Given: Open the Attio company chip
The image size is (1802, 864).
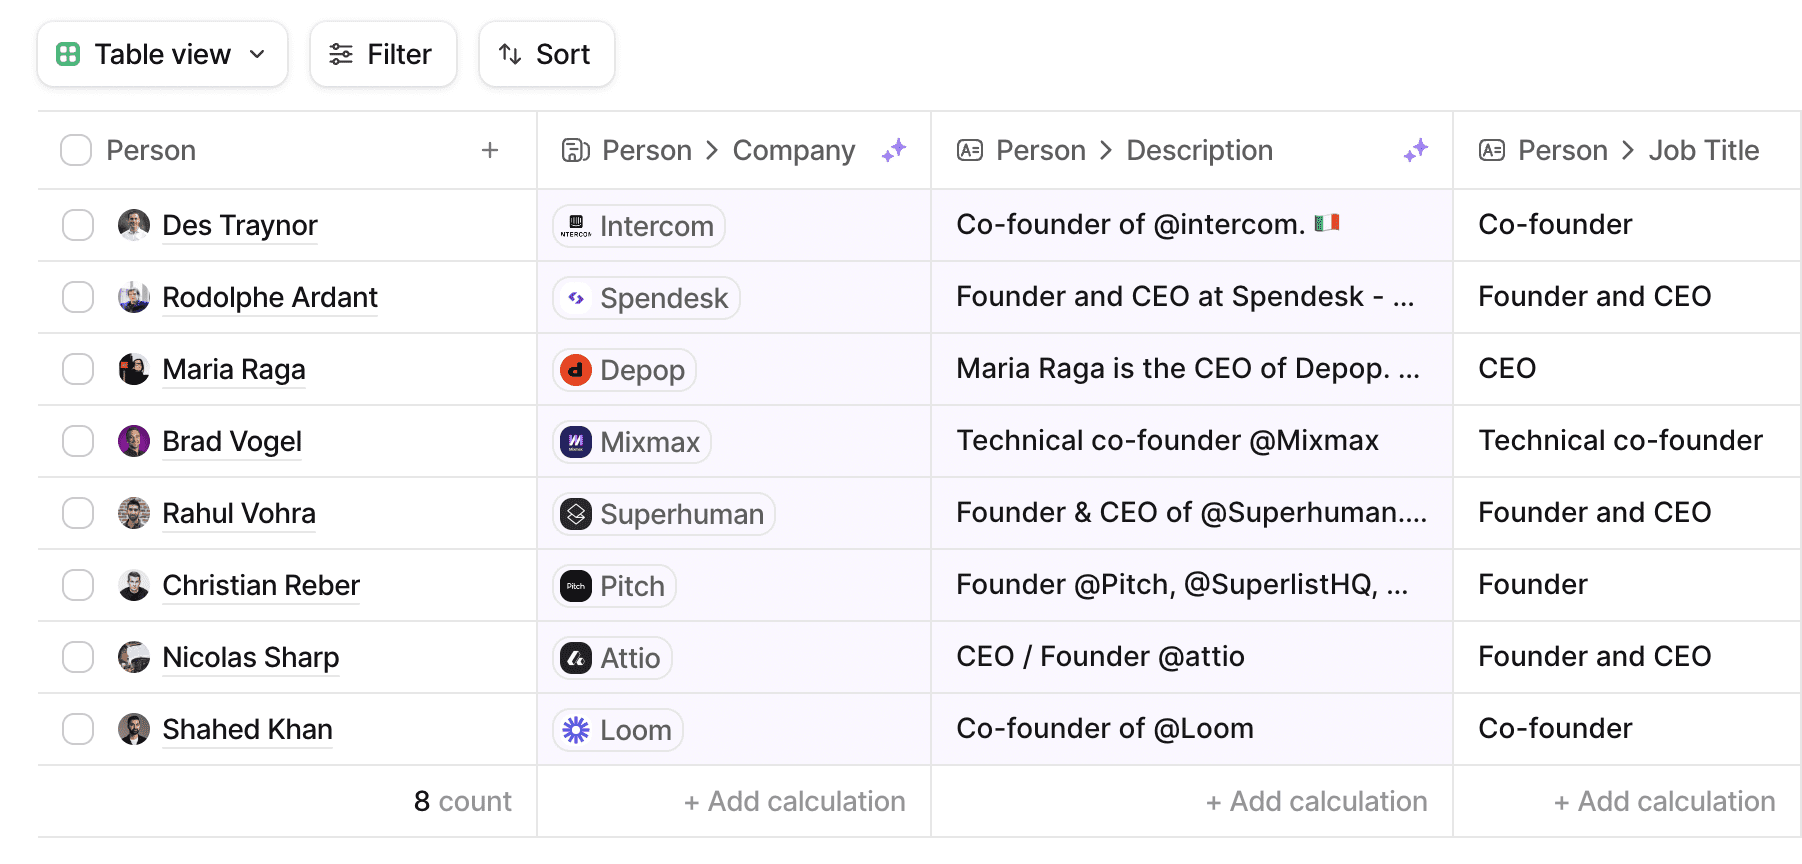Looking at the screenshot, I should (612, 658).
